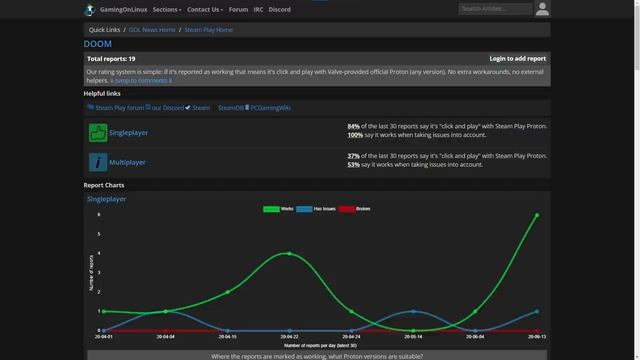640x360 pixels.
Task: Click the Singleplayer chart heading
Action: coord(107,199)
